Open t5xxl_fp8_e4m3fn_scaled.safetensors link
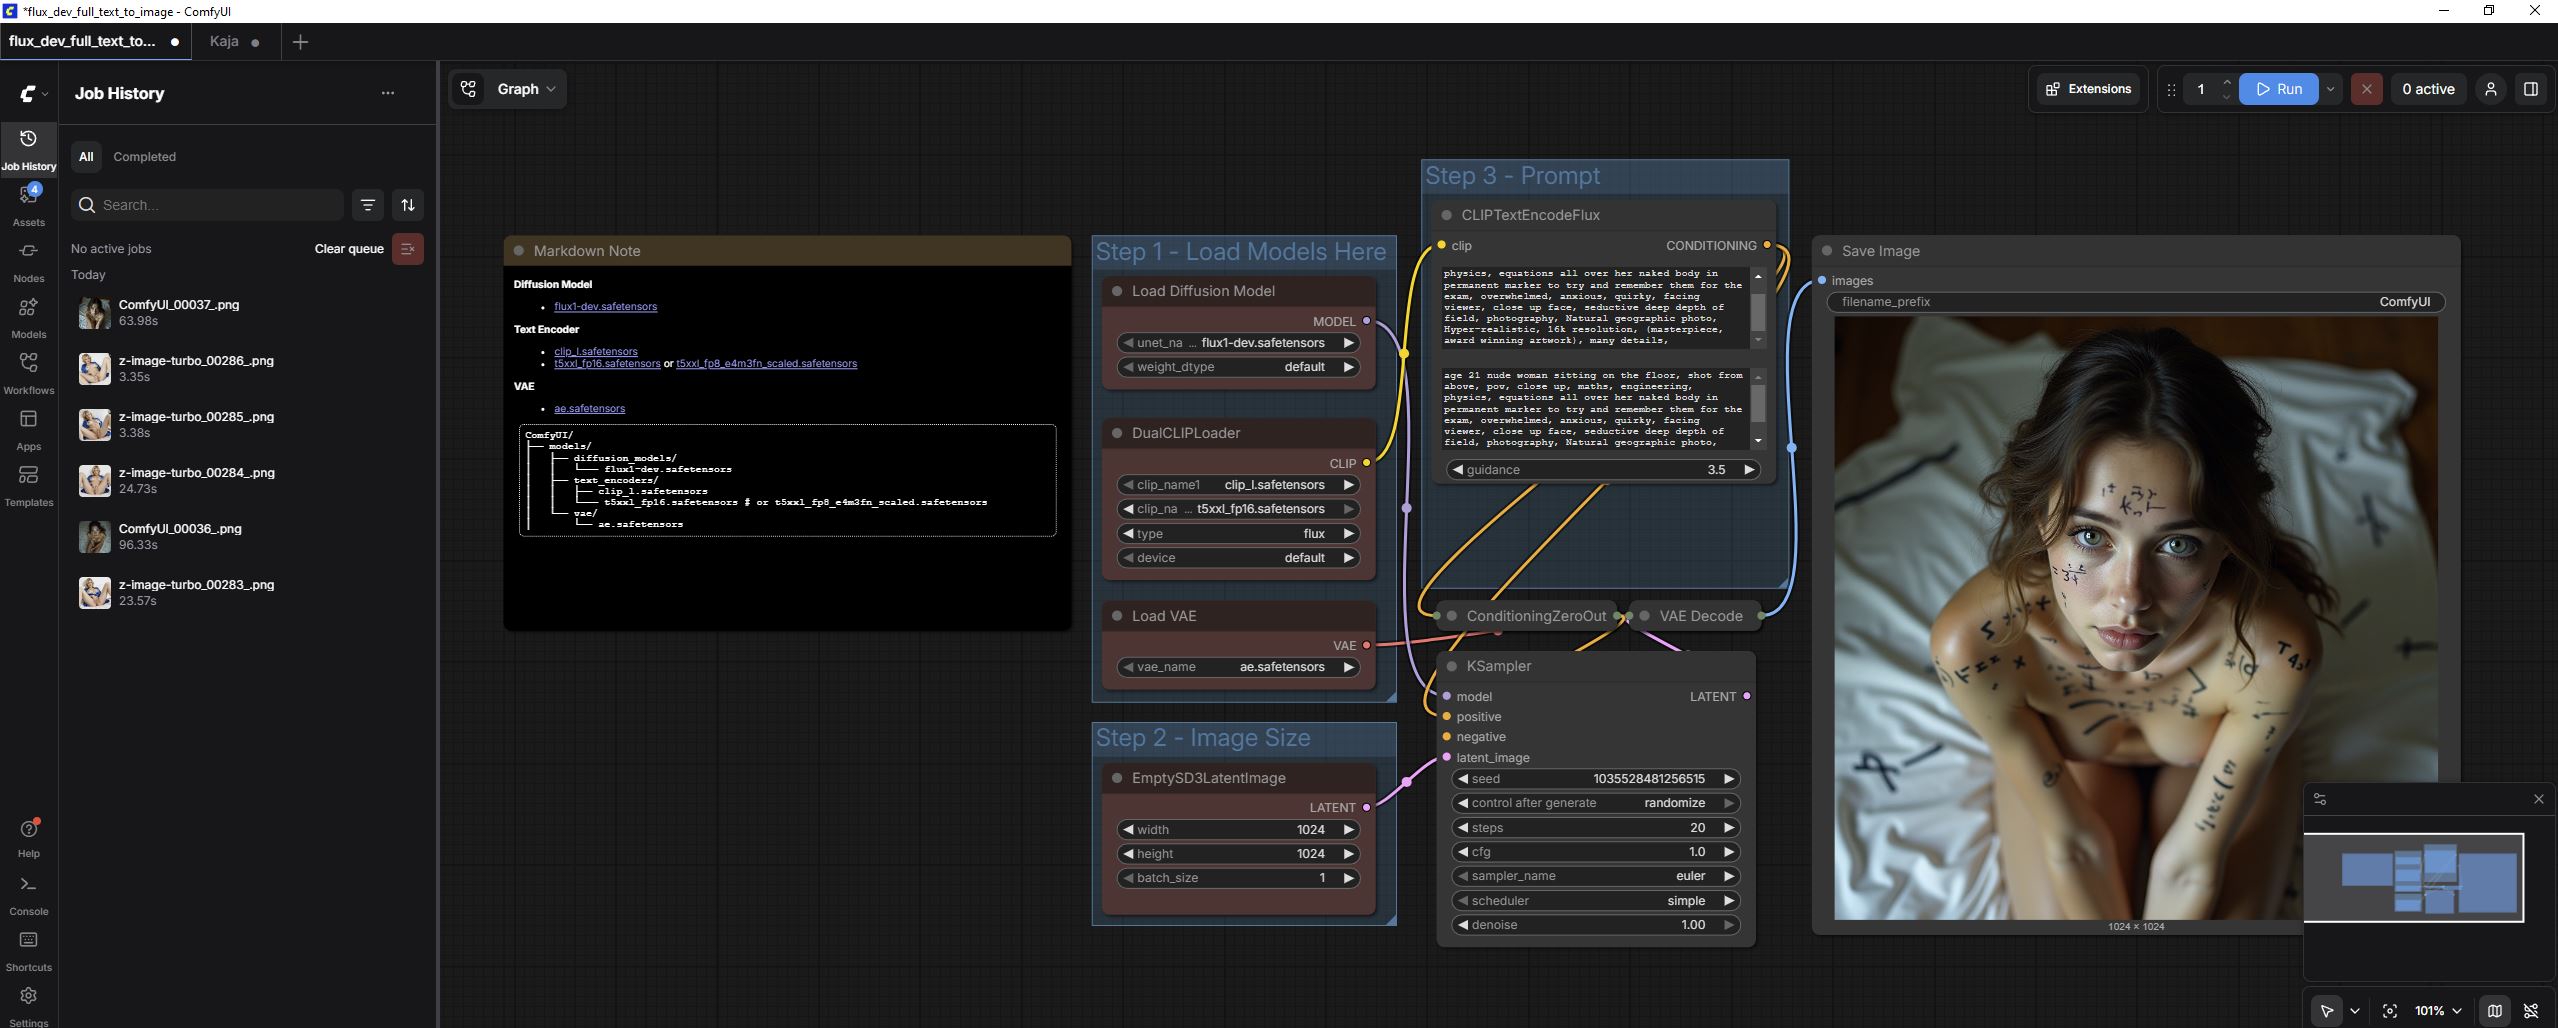 click(x=766, y=364)
